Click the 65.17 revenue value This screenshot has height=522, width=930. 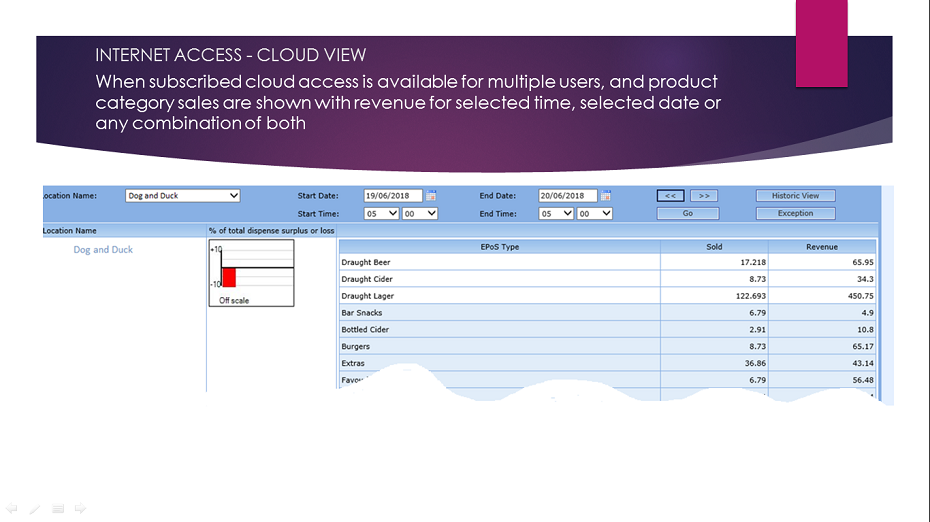863,346
